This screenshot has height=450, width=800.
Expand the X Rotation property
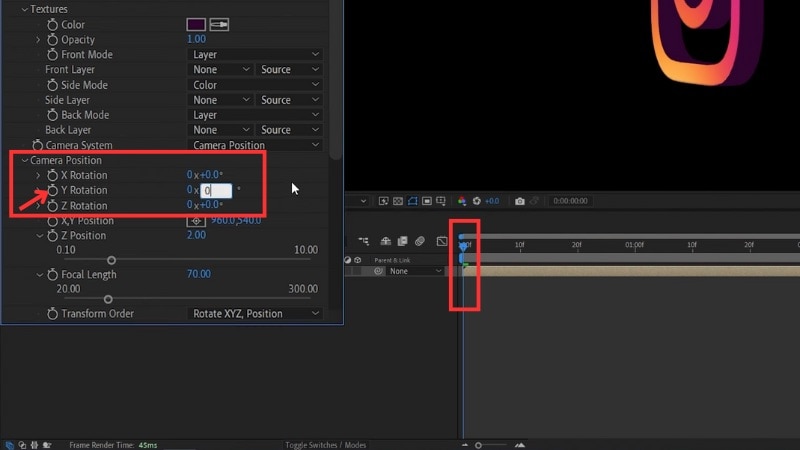(x=38, y=175)
